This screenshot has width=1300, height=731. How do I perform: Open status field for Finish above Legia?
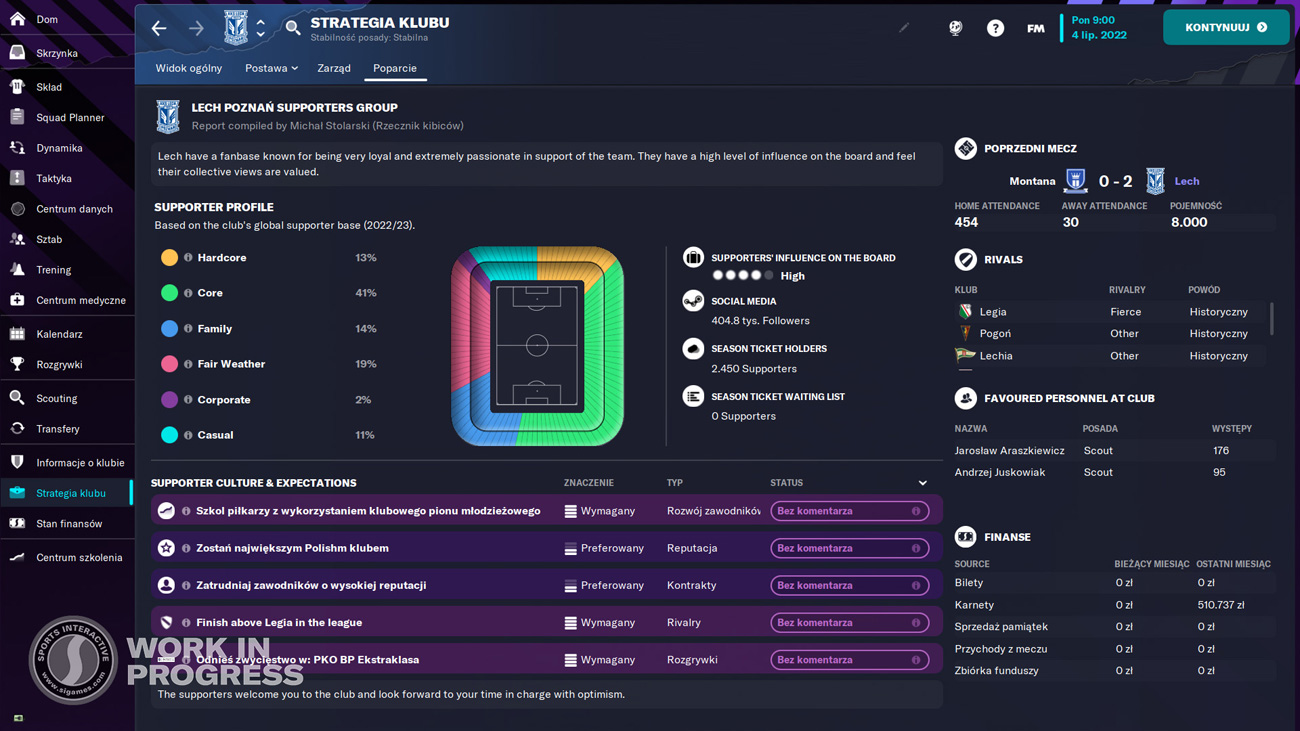click(849, 622)
